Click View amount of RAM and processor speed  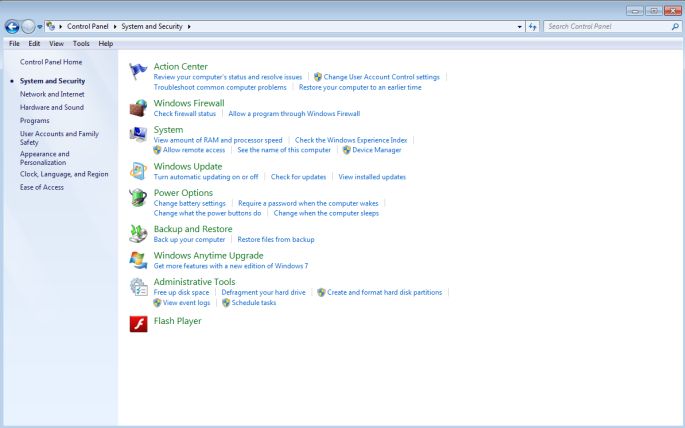click(x=218, y=140)
